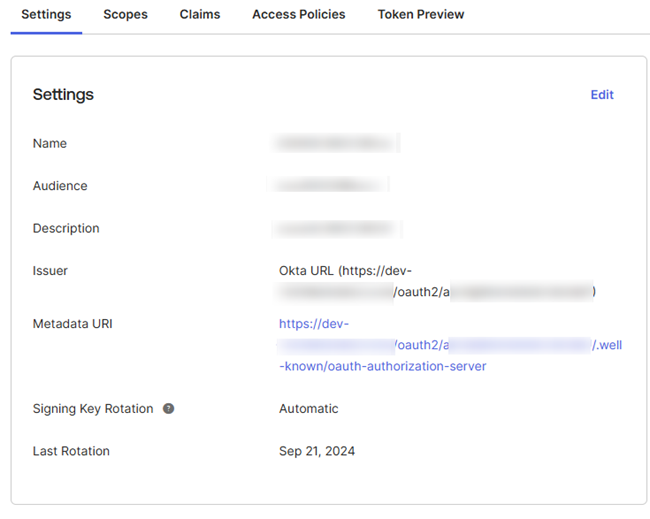Click the Issuer field label

pyautogui.click(x=50, y=271)
